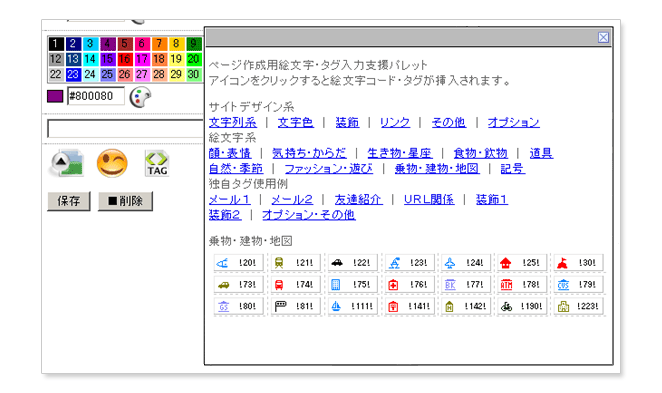Open the image upload icon
Screen dimensions: 662x393
67,163
